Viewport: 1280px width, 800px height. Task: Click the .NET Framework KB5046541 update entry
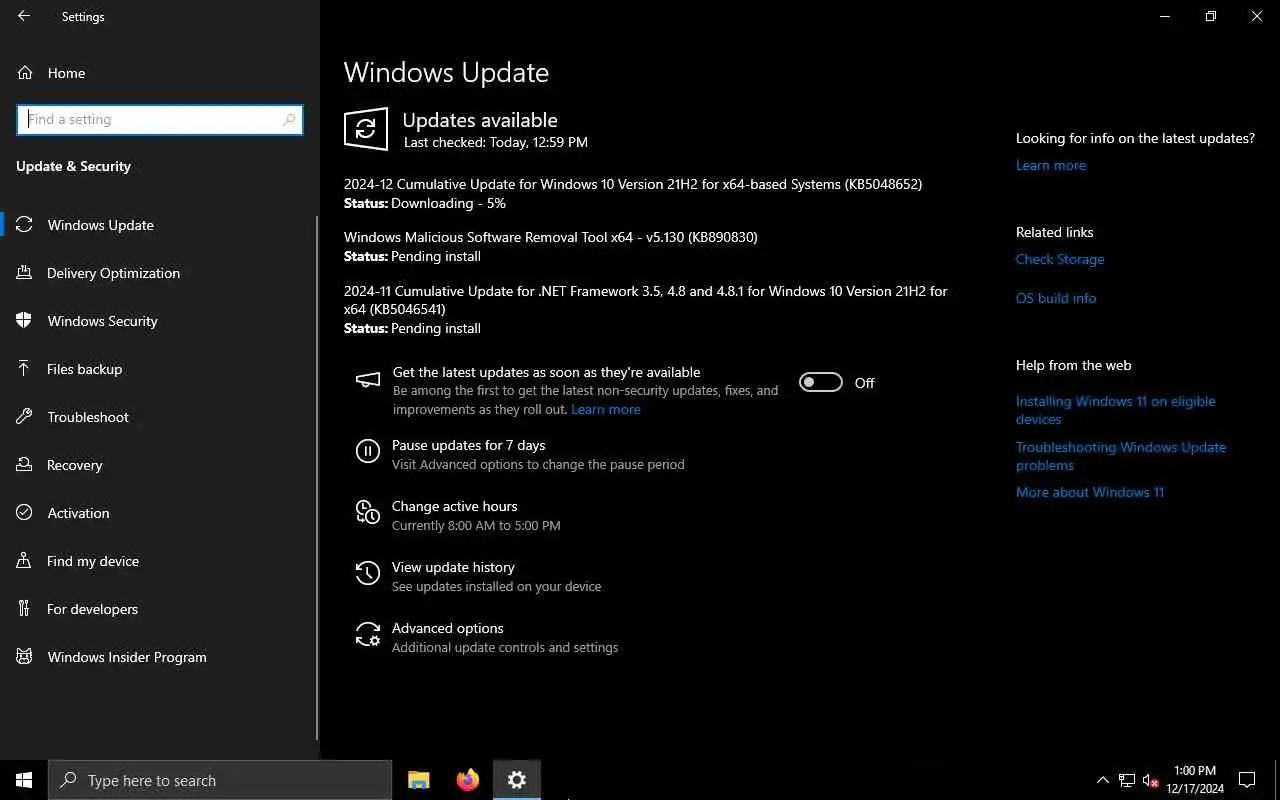(x=645, y=300)
